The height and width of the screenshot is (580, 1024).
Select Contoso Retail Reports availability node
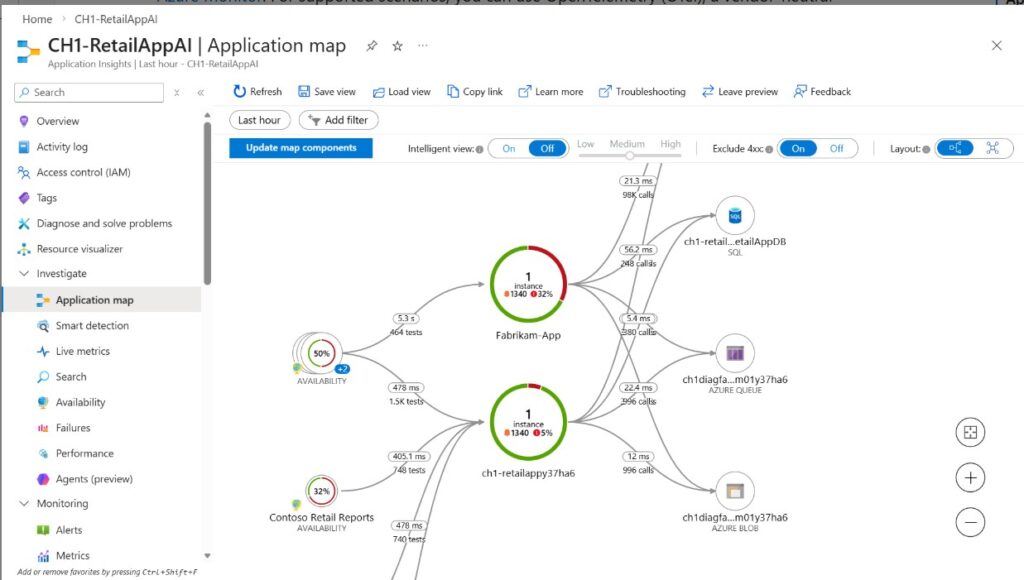coord(321,491)
